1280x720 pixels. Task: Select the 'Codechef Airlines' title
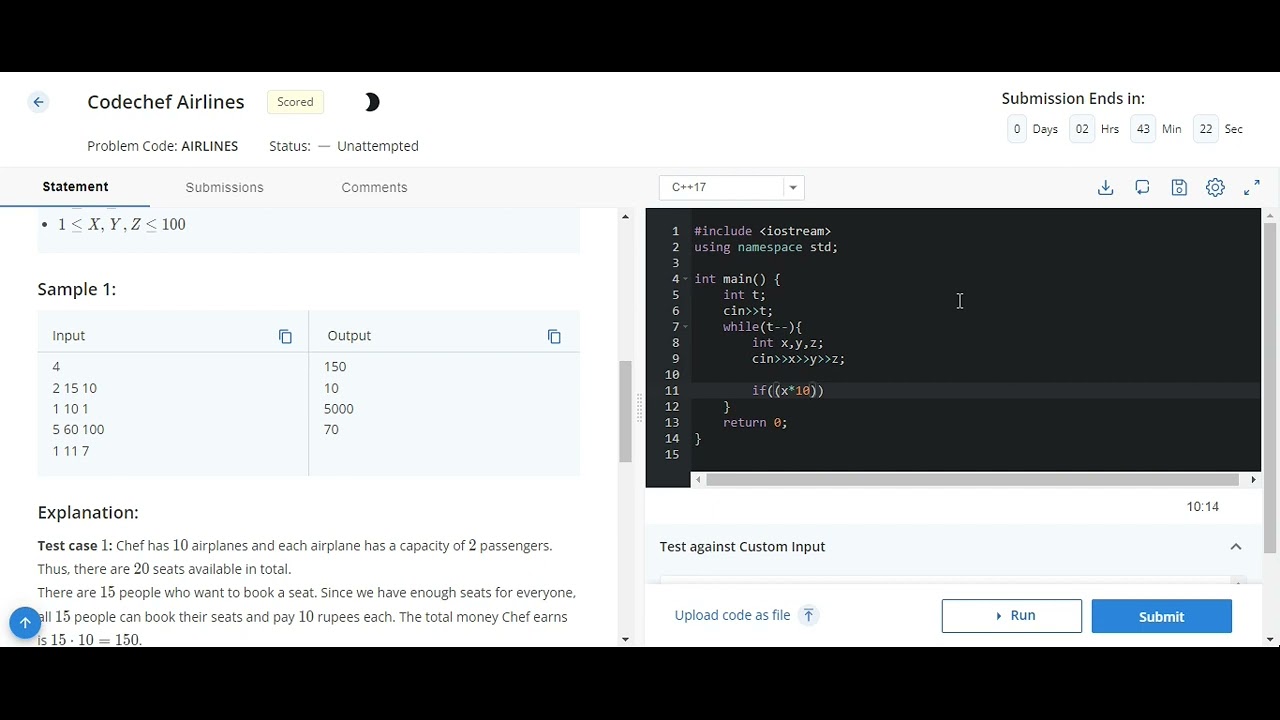click(166, 102)
